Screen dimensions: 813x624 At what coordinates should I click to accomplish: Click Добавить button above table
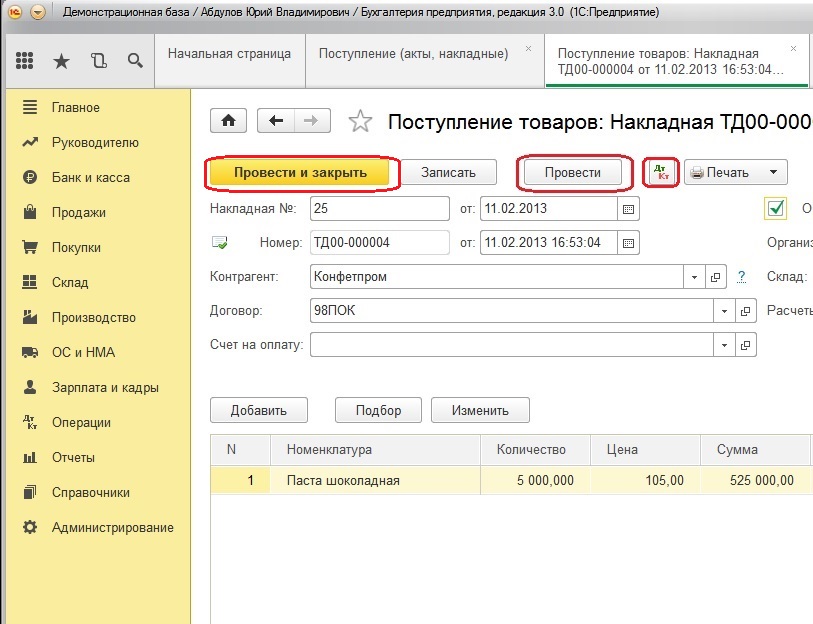point(259,410)
